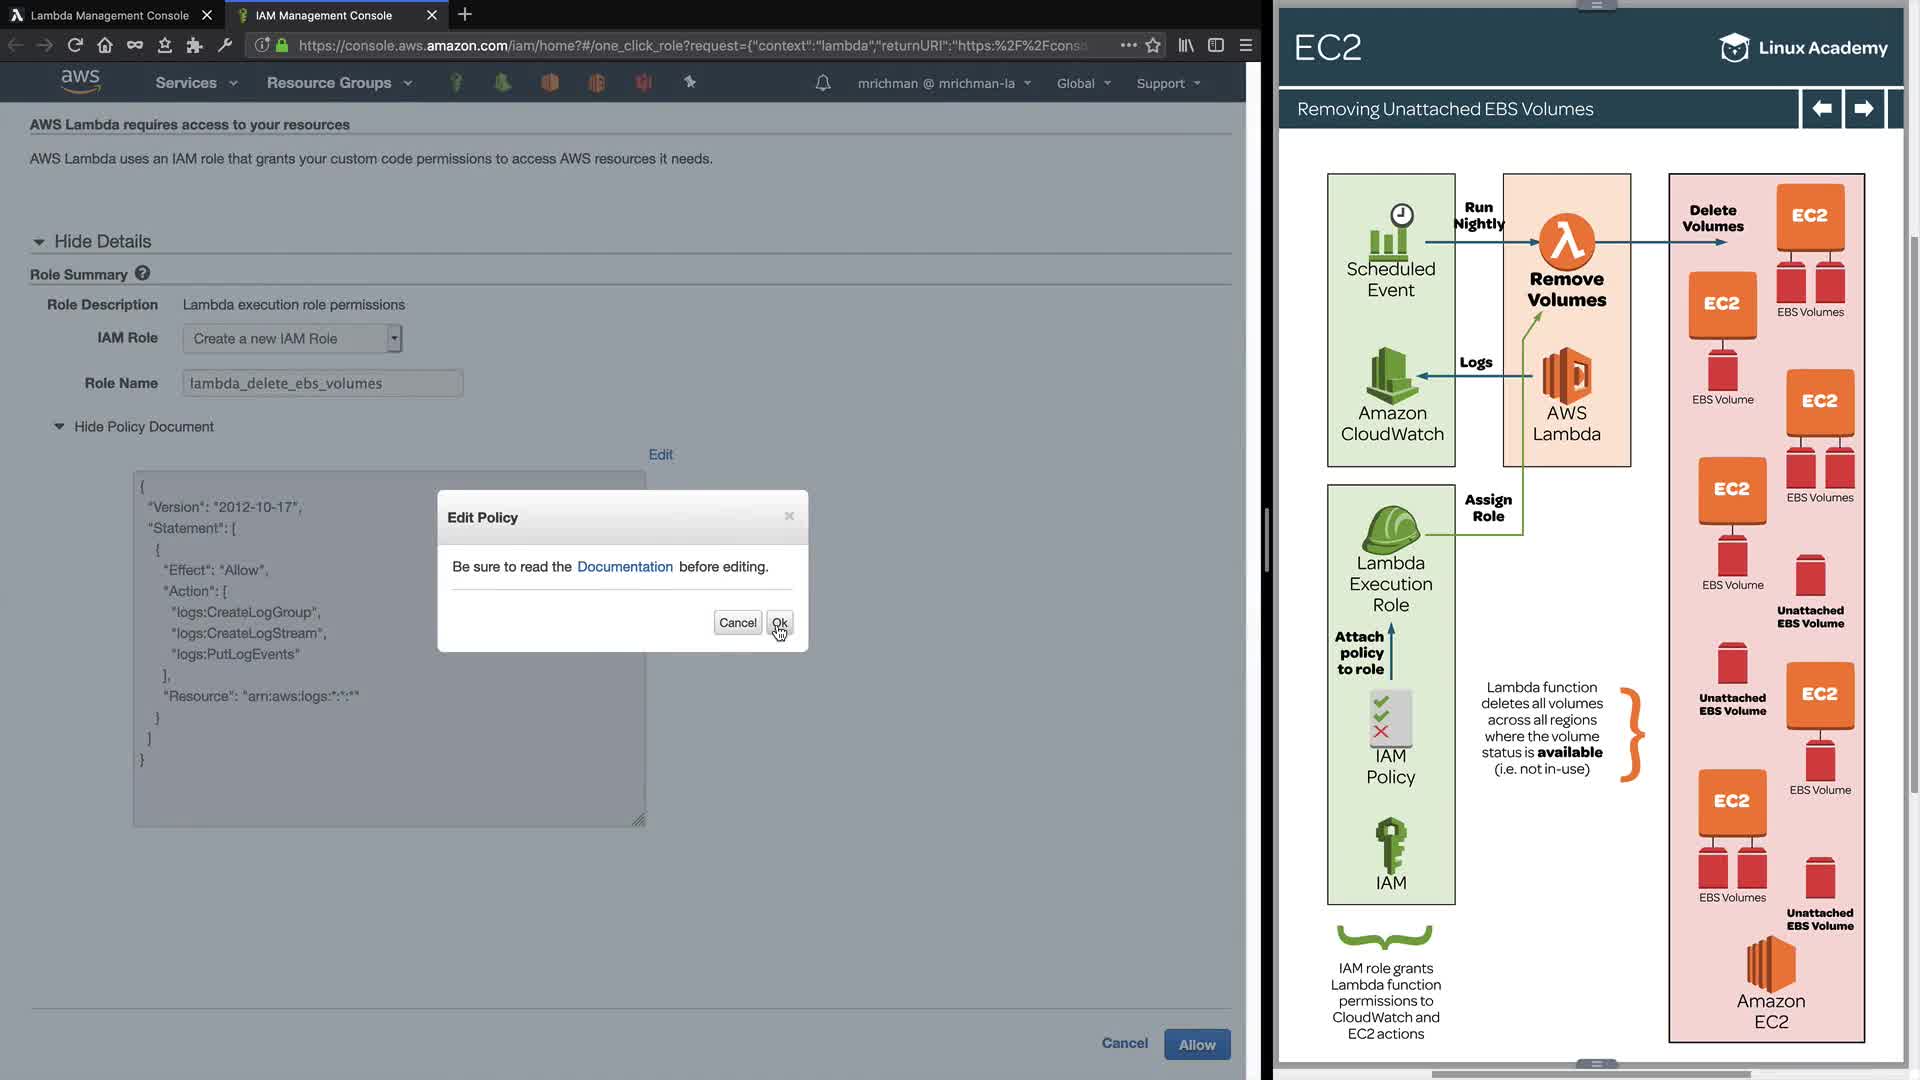Go to previous slide with left arrow

(x=1822, y=108)
